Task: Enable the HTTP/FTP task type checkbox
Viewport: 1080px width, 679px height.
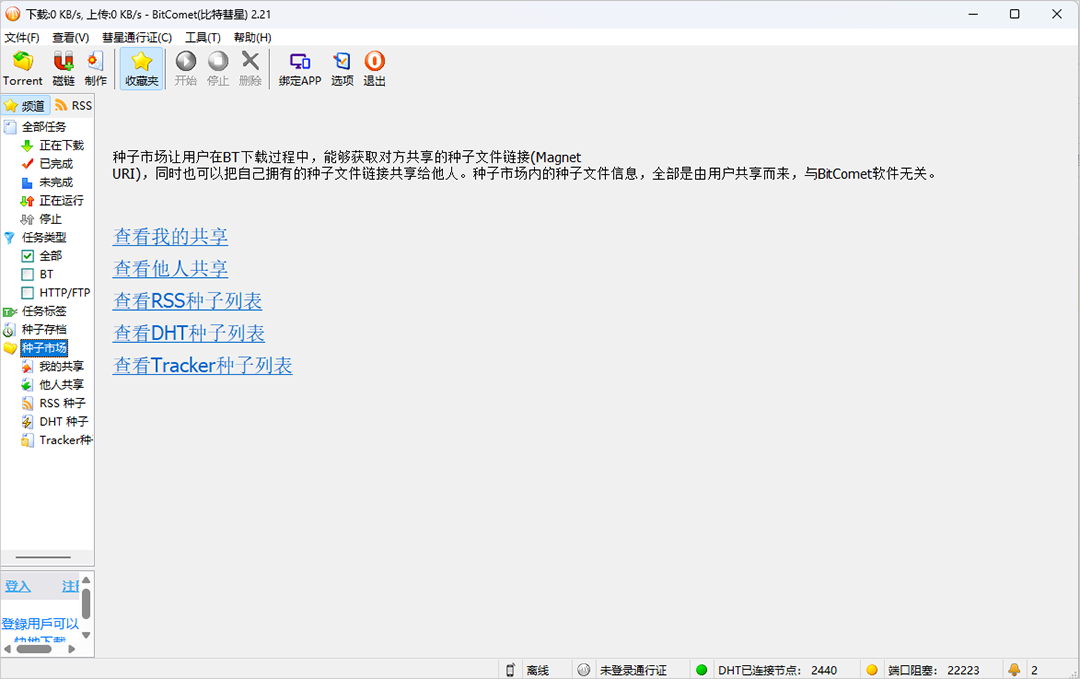Action: click(x=28, y=293)
